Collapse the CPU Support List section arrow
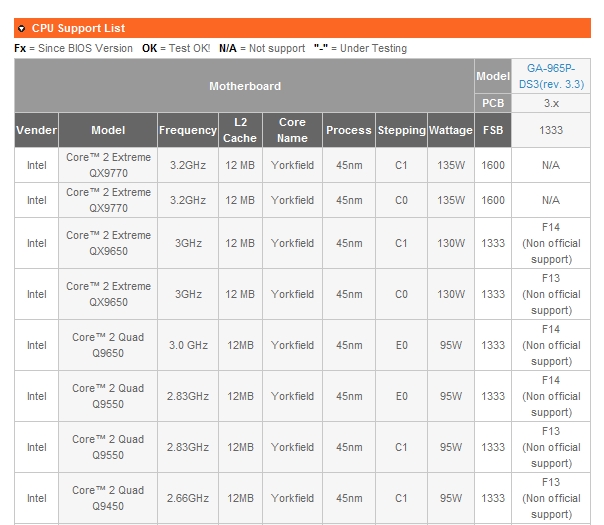The width and height of the screenshot is (604, 525). 22,29
